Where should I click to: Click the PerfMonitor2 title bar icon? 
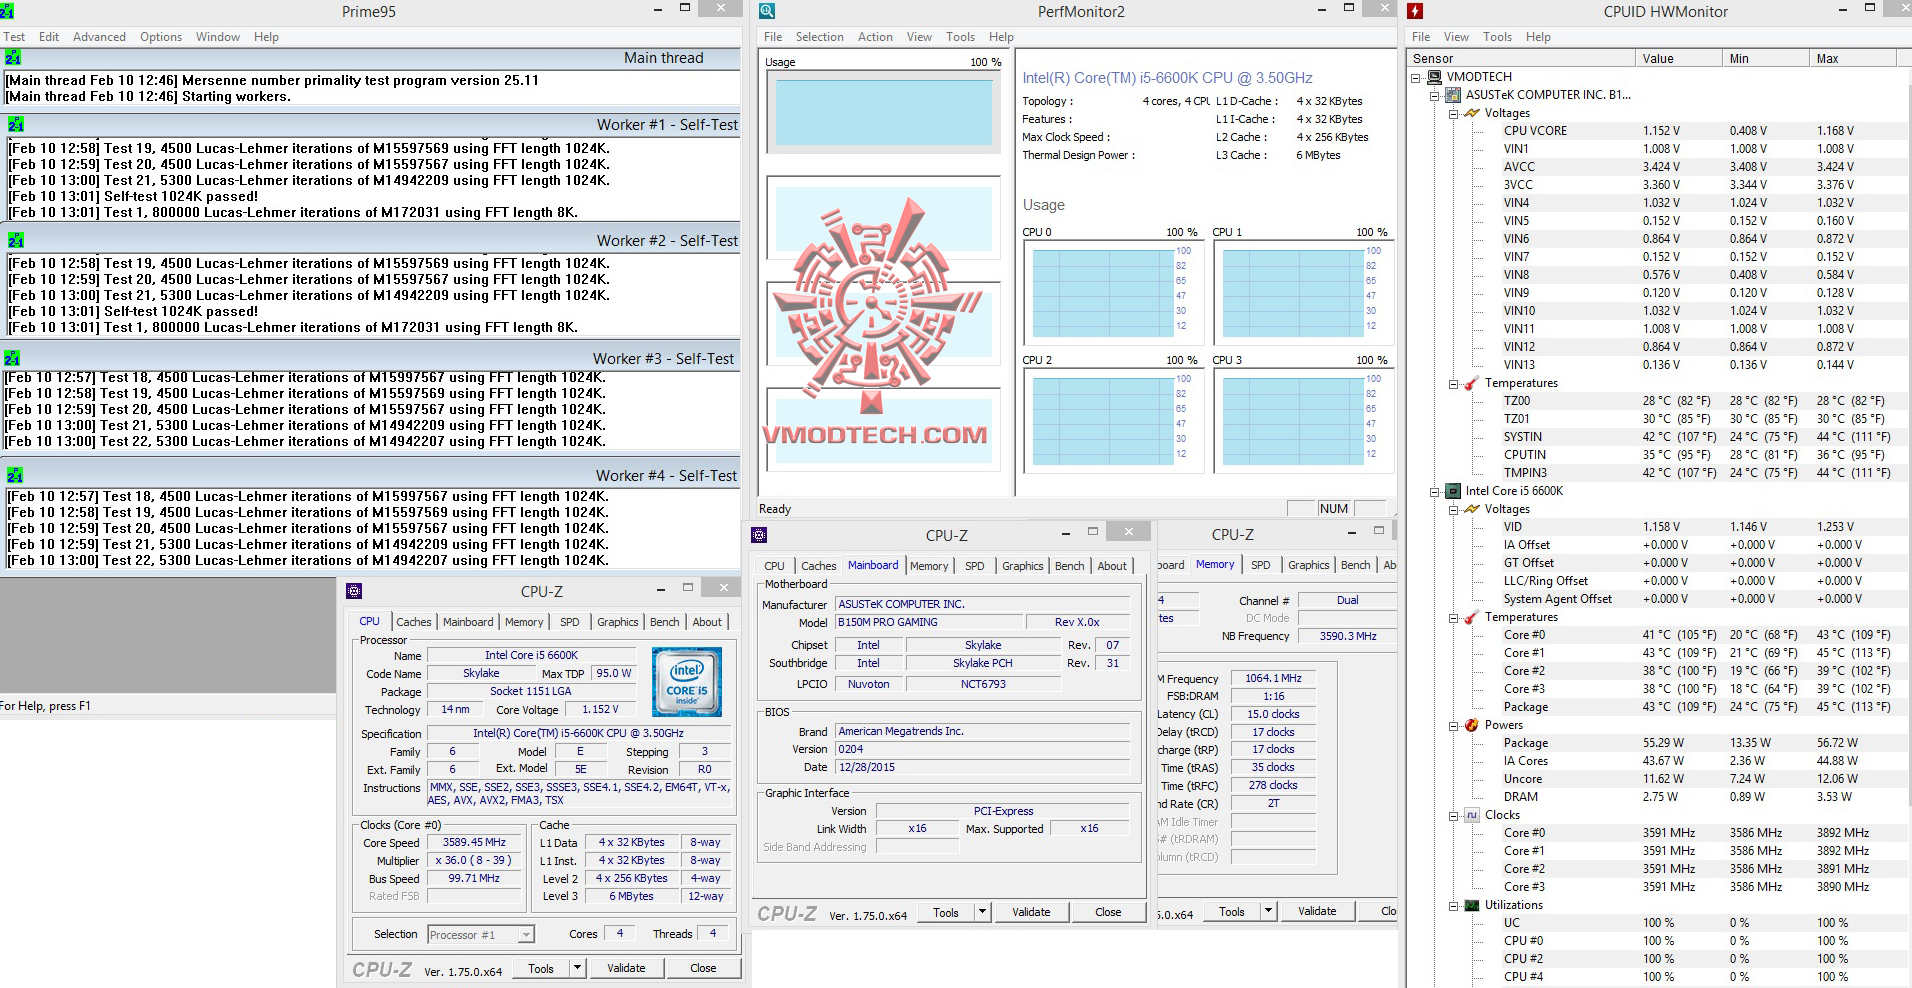[x=768, y=11]
